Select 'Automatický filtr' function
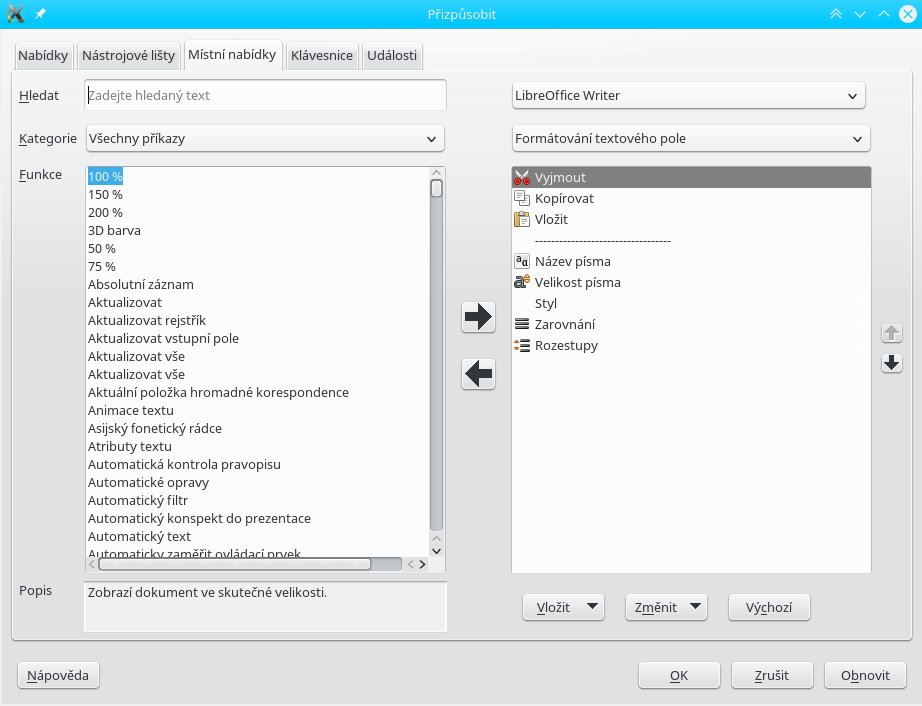The height and width of the screenshot is (706, 922). (138, 501)
